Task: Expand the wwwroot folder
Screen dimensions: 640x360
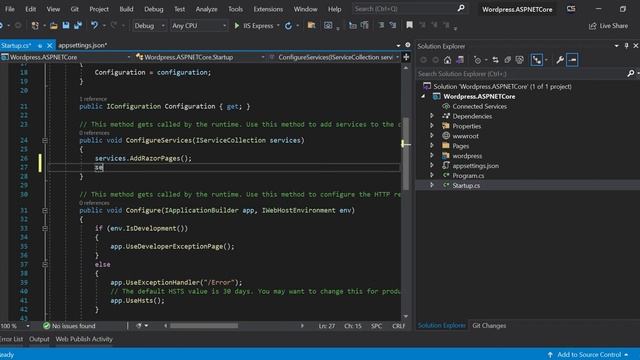Action: coord(432,136)
